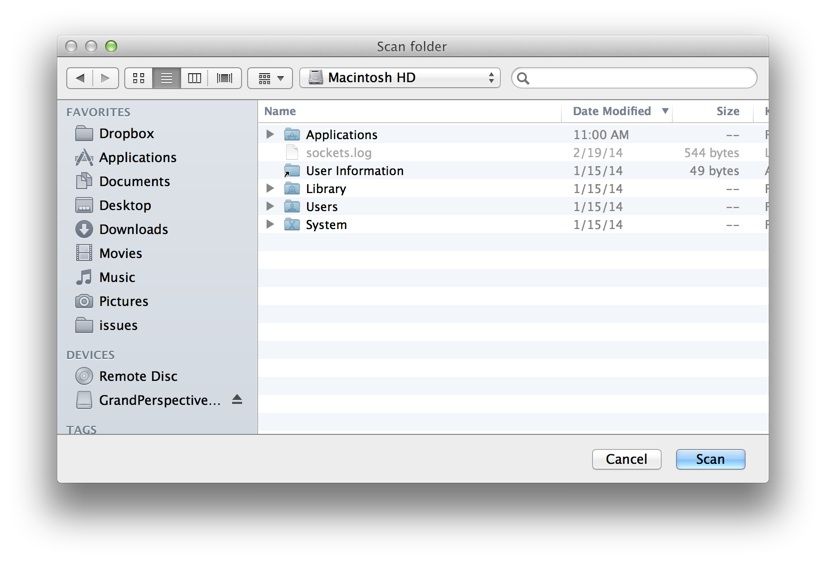Expand the Applications folder disclosure triangle

click(x=270, y=134)
